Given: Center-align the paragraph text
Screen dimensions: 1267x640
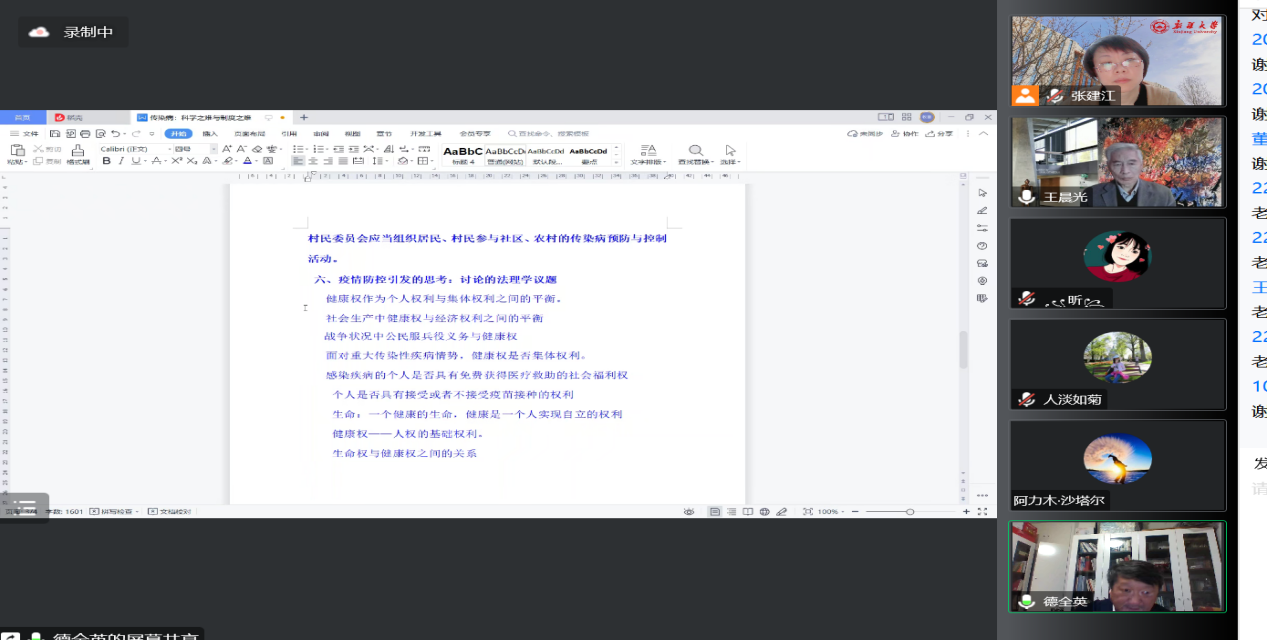Looking at the screenshot, I should click(x=313, y=161).
